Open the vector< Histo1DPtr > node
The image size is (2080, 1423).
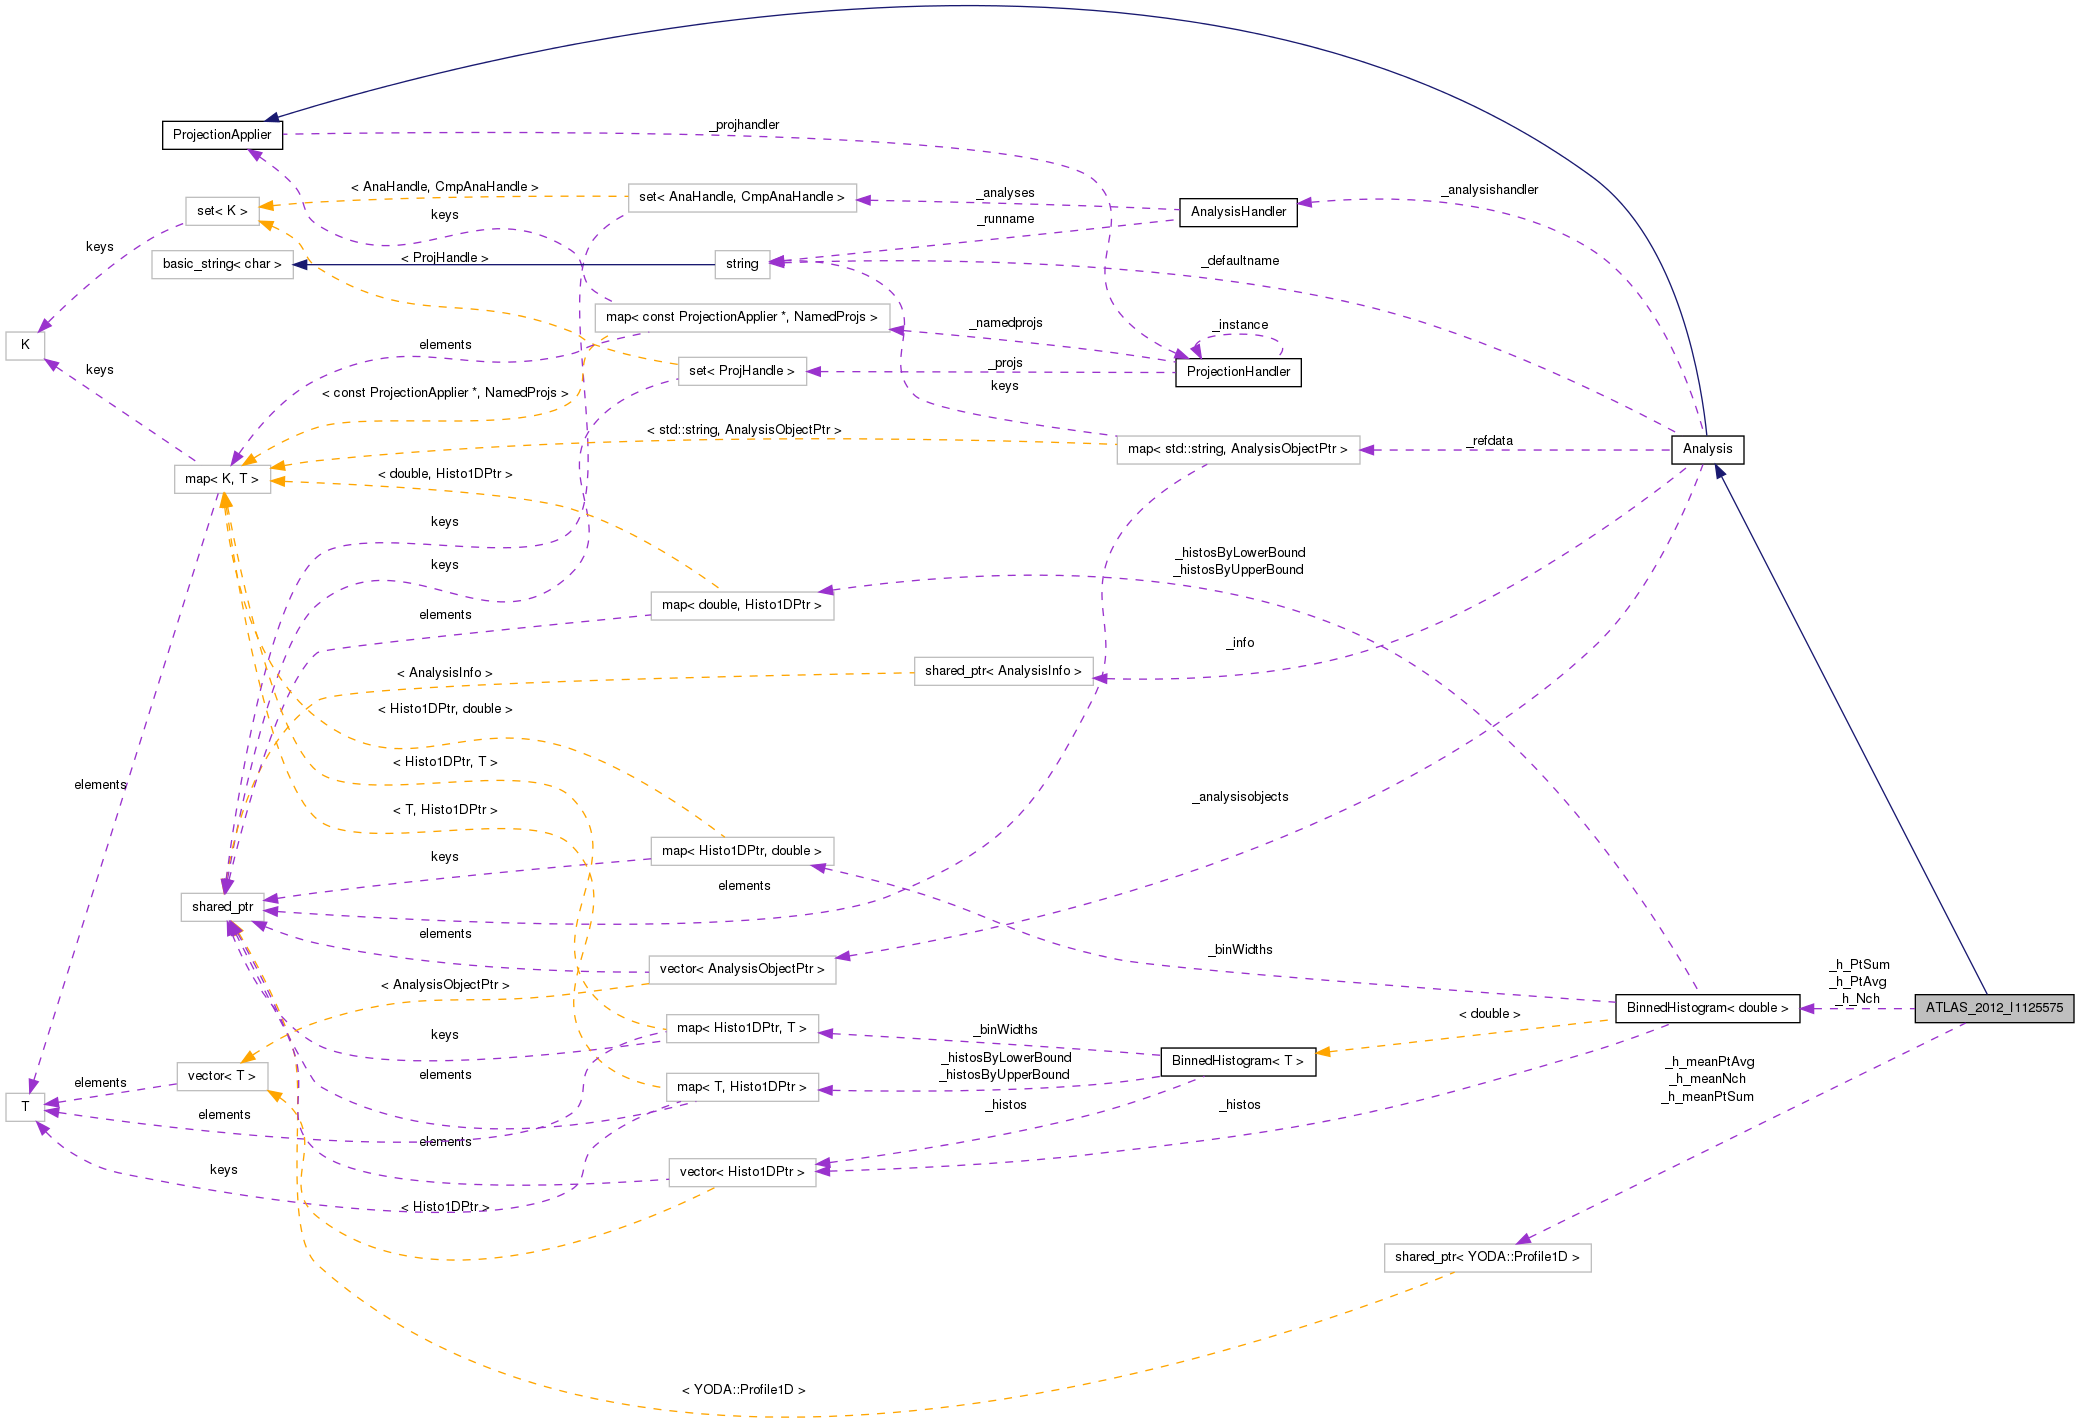coord(742,1172)
